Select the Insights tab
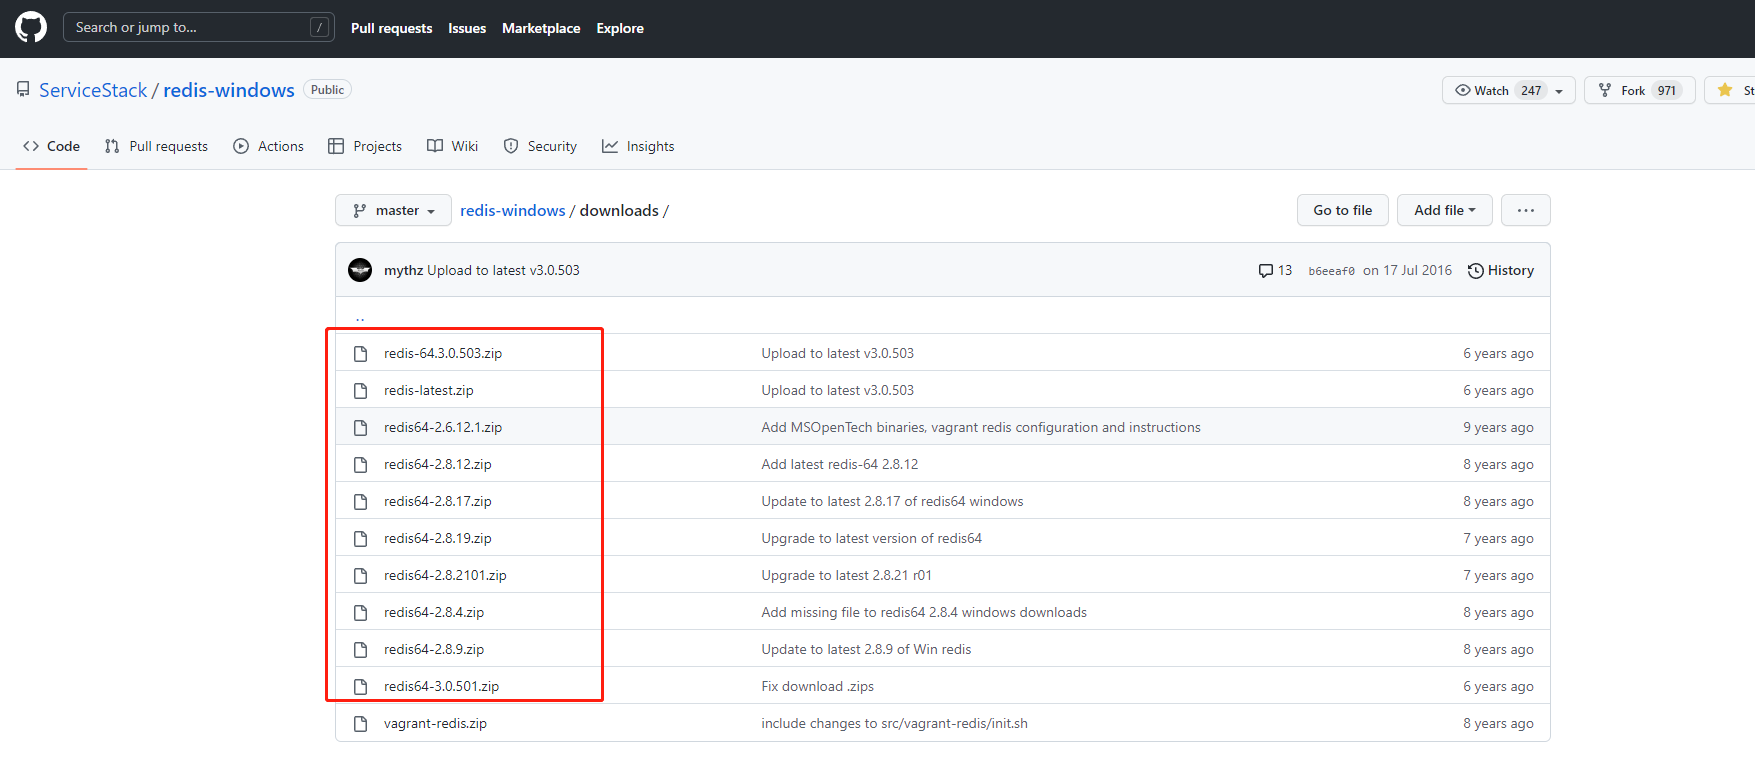Image resolution: width=1755 pixels, height=779 pixels. pyautogui.click(x=638, y=146)
